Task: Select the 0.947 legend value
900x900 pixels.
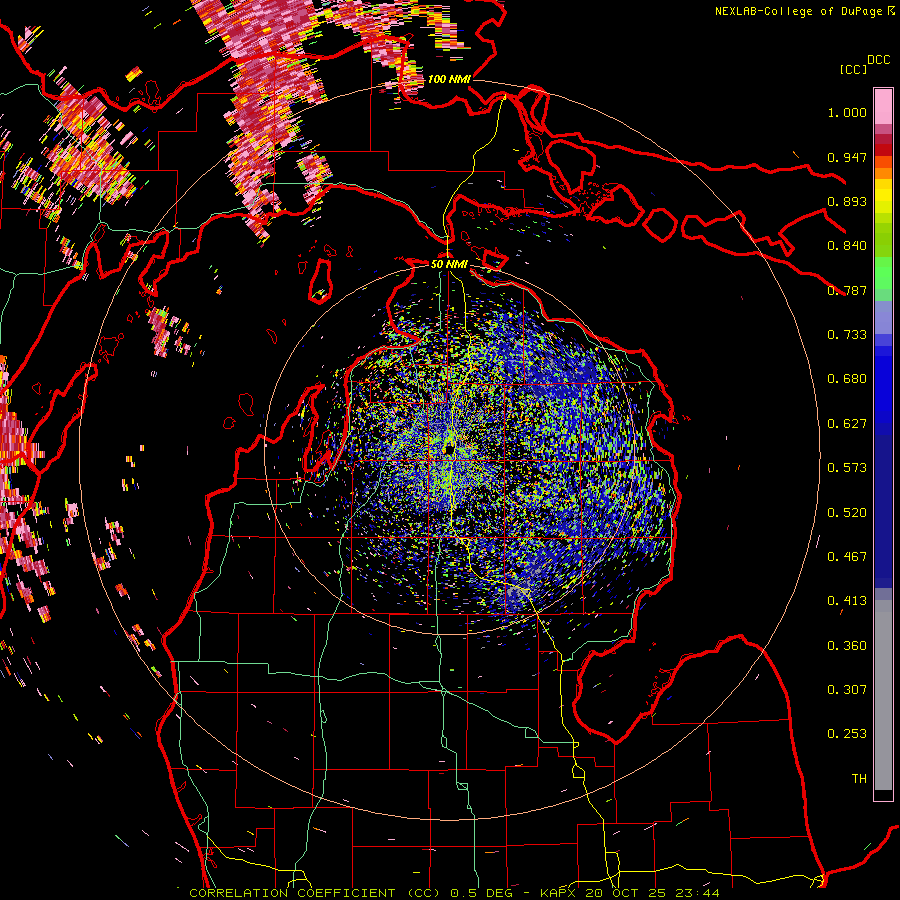Action: click(847, 157)
